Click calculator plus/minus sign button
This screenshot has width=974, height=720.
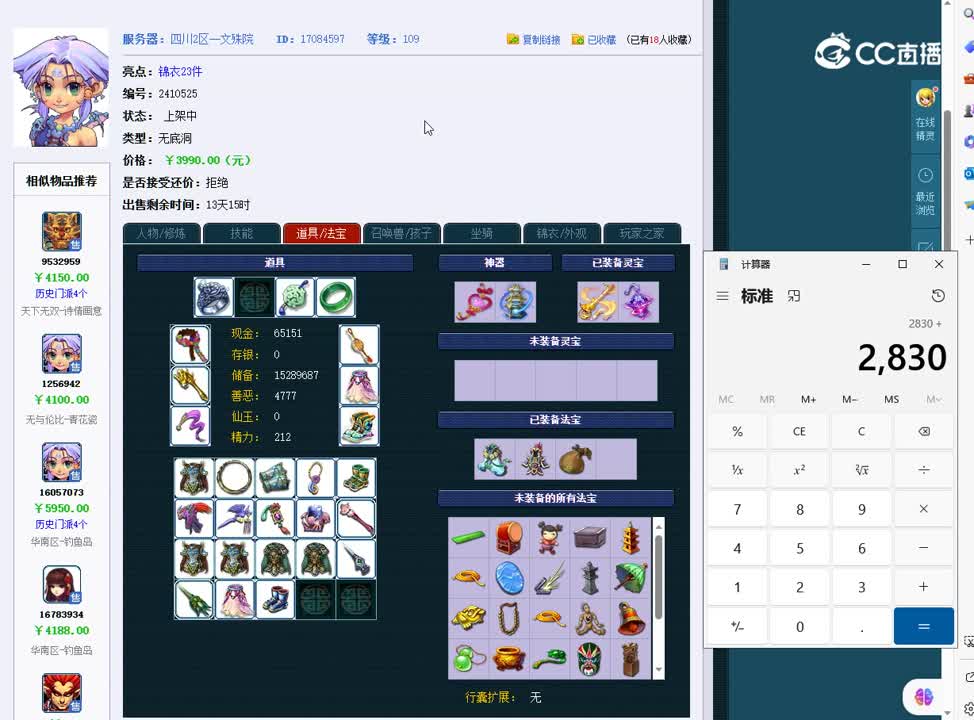[737, 626]
